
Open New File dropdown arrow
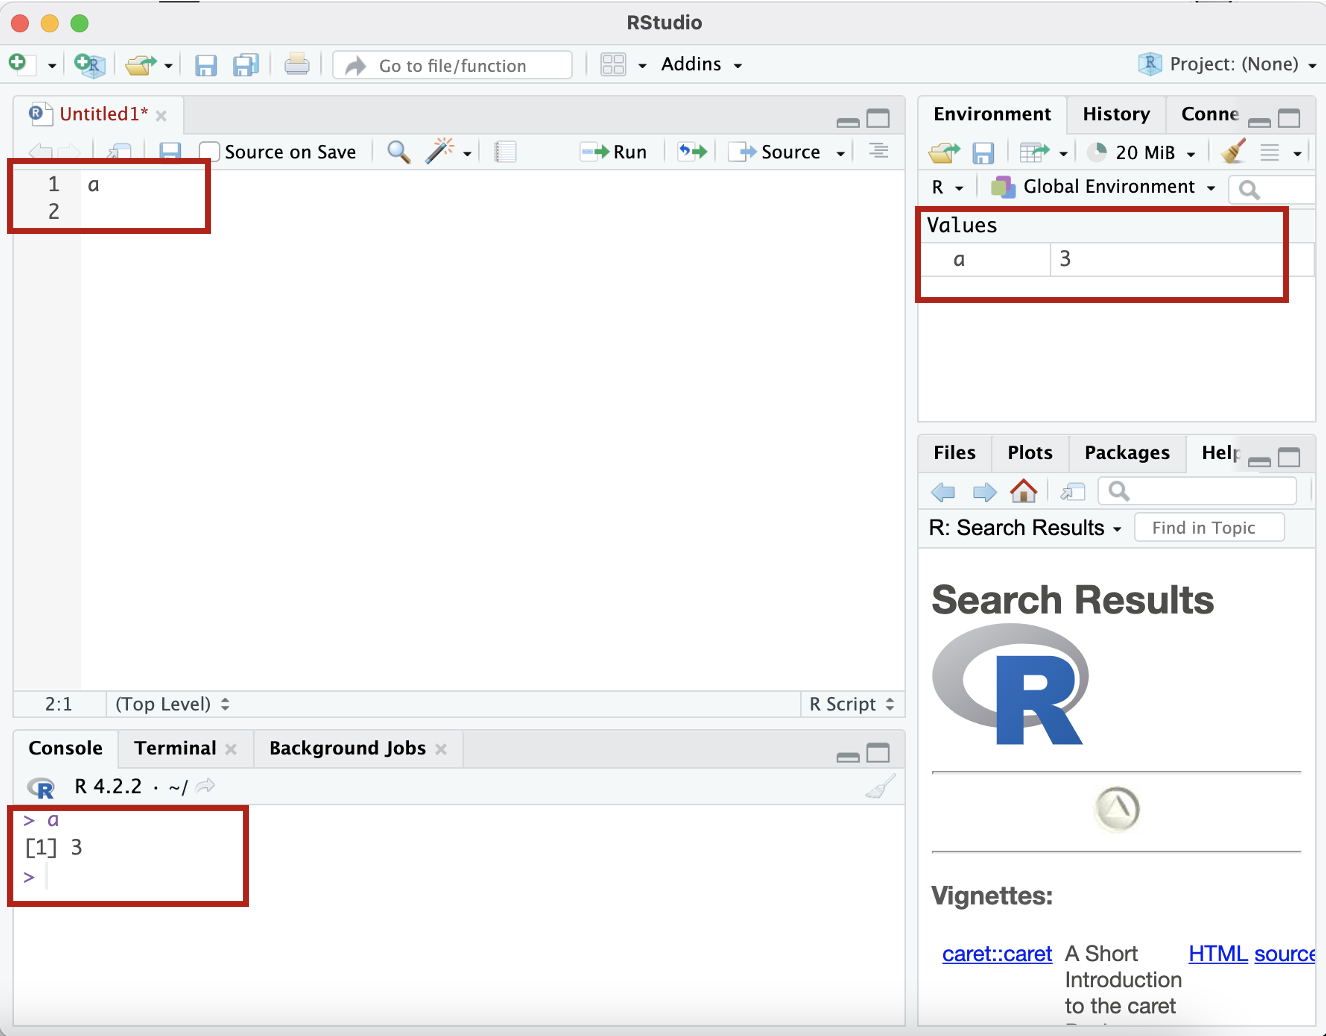click(52, 66)
